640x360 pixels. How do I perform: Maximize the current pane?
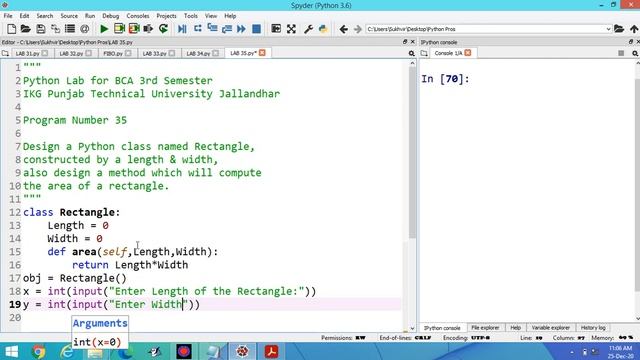(276, 29)
